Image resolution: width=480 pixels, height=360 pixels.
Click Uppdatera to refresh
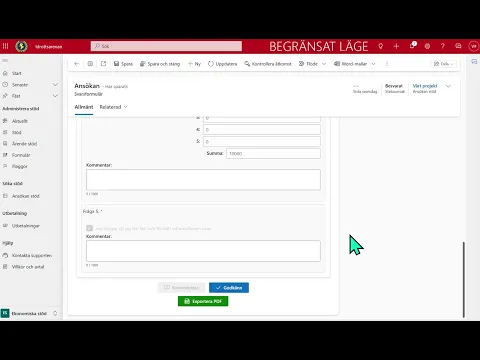point(222,64)
